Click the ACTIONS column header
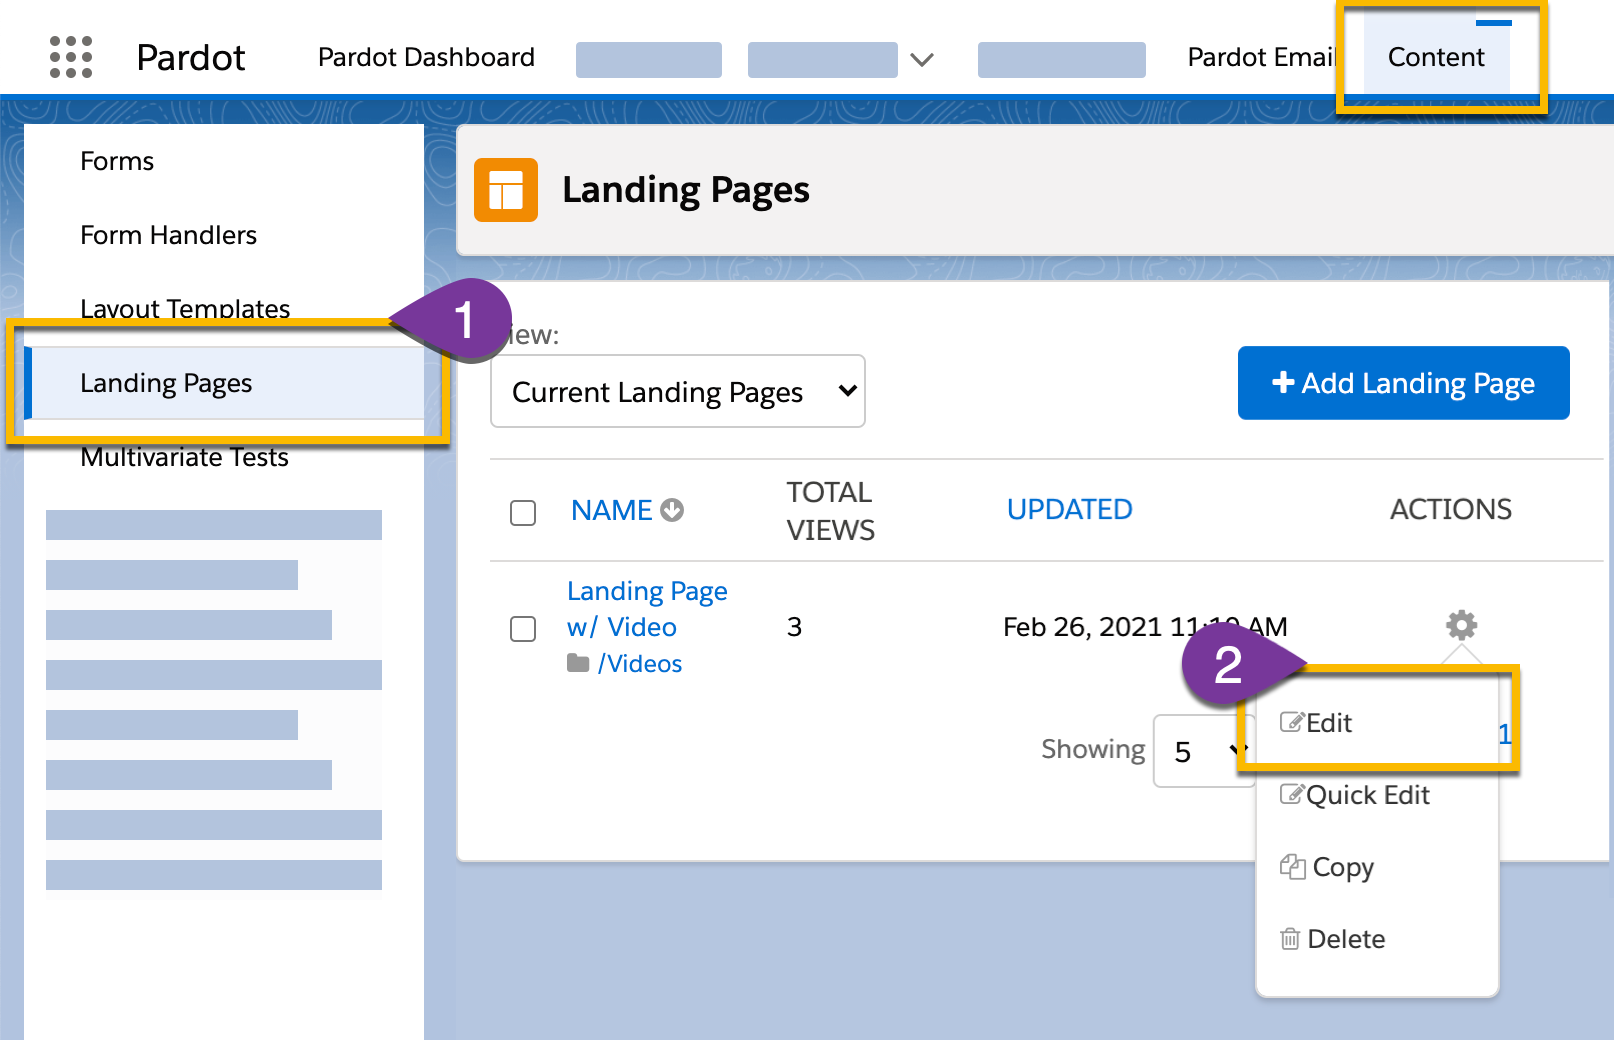The height and width of the screenshot is (1040, 1614). click(1450, 510)
